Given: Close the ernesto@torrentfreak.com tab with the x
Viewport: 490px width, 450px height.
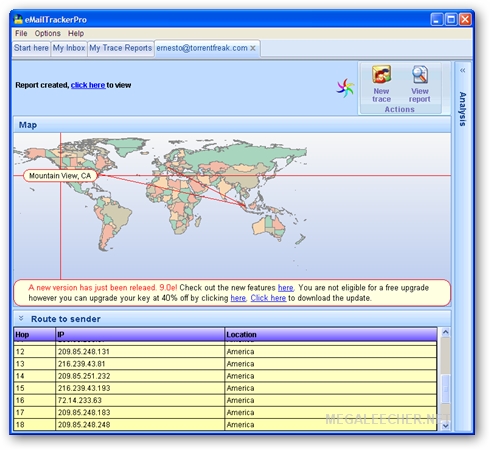Looking at the screenshot, I should click(253, 48).
